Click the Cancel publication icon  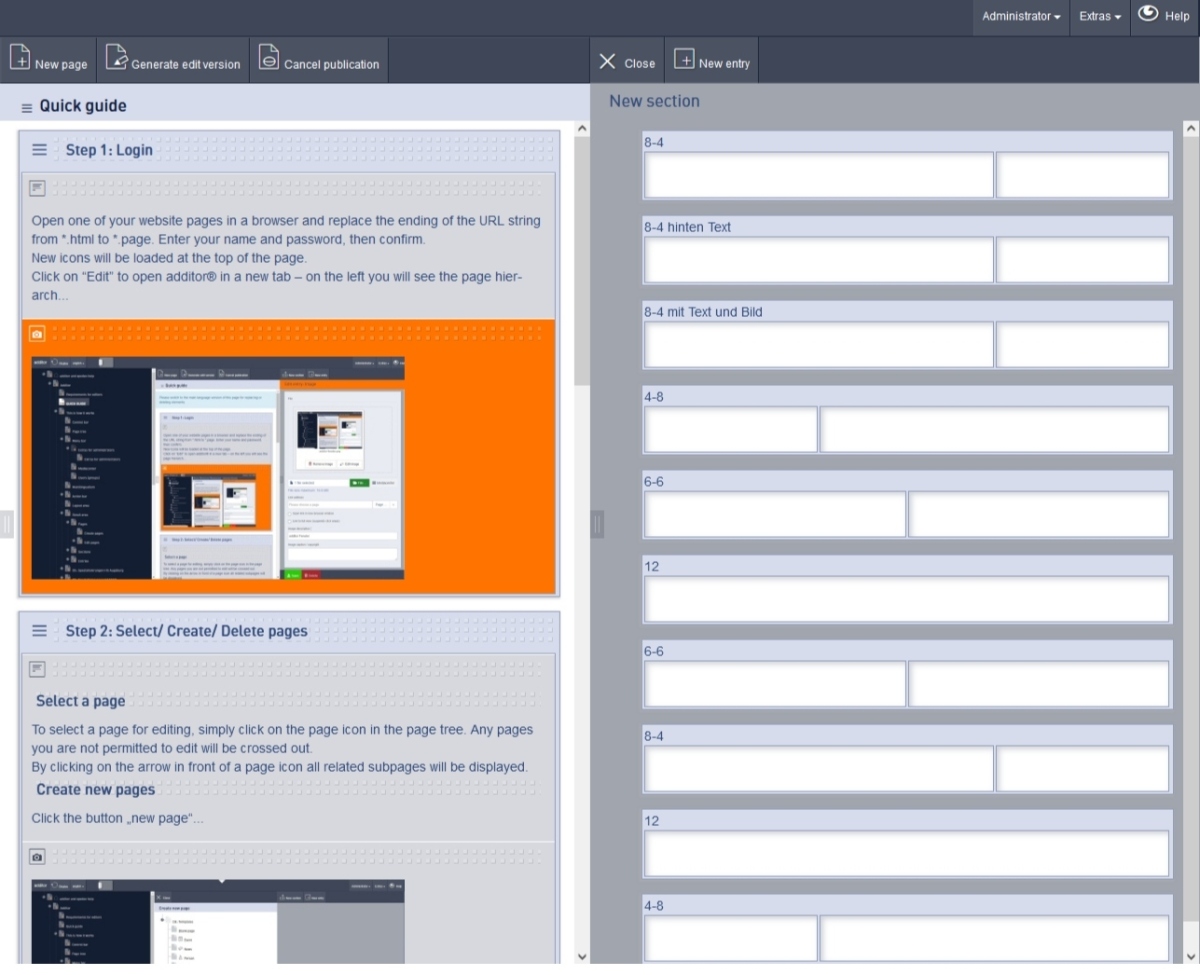click(x=268, y=58)
